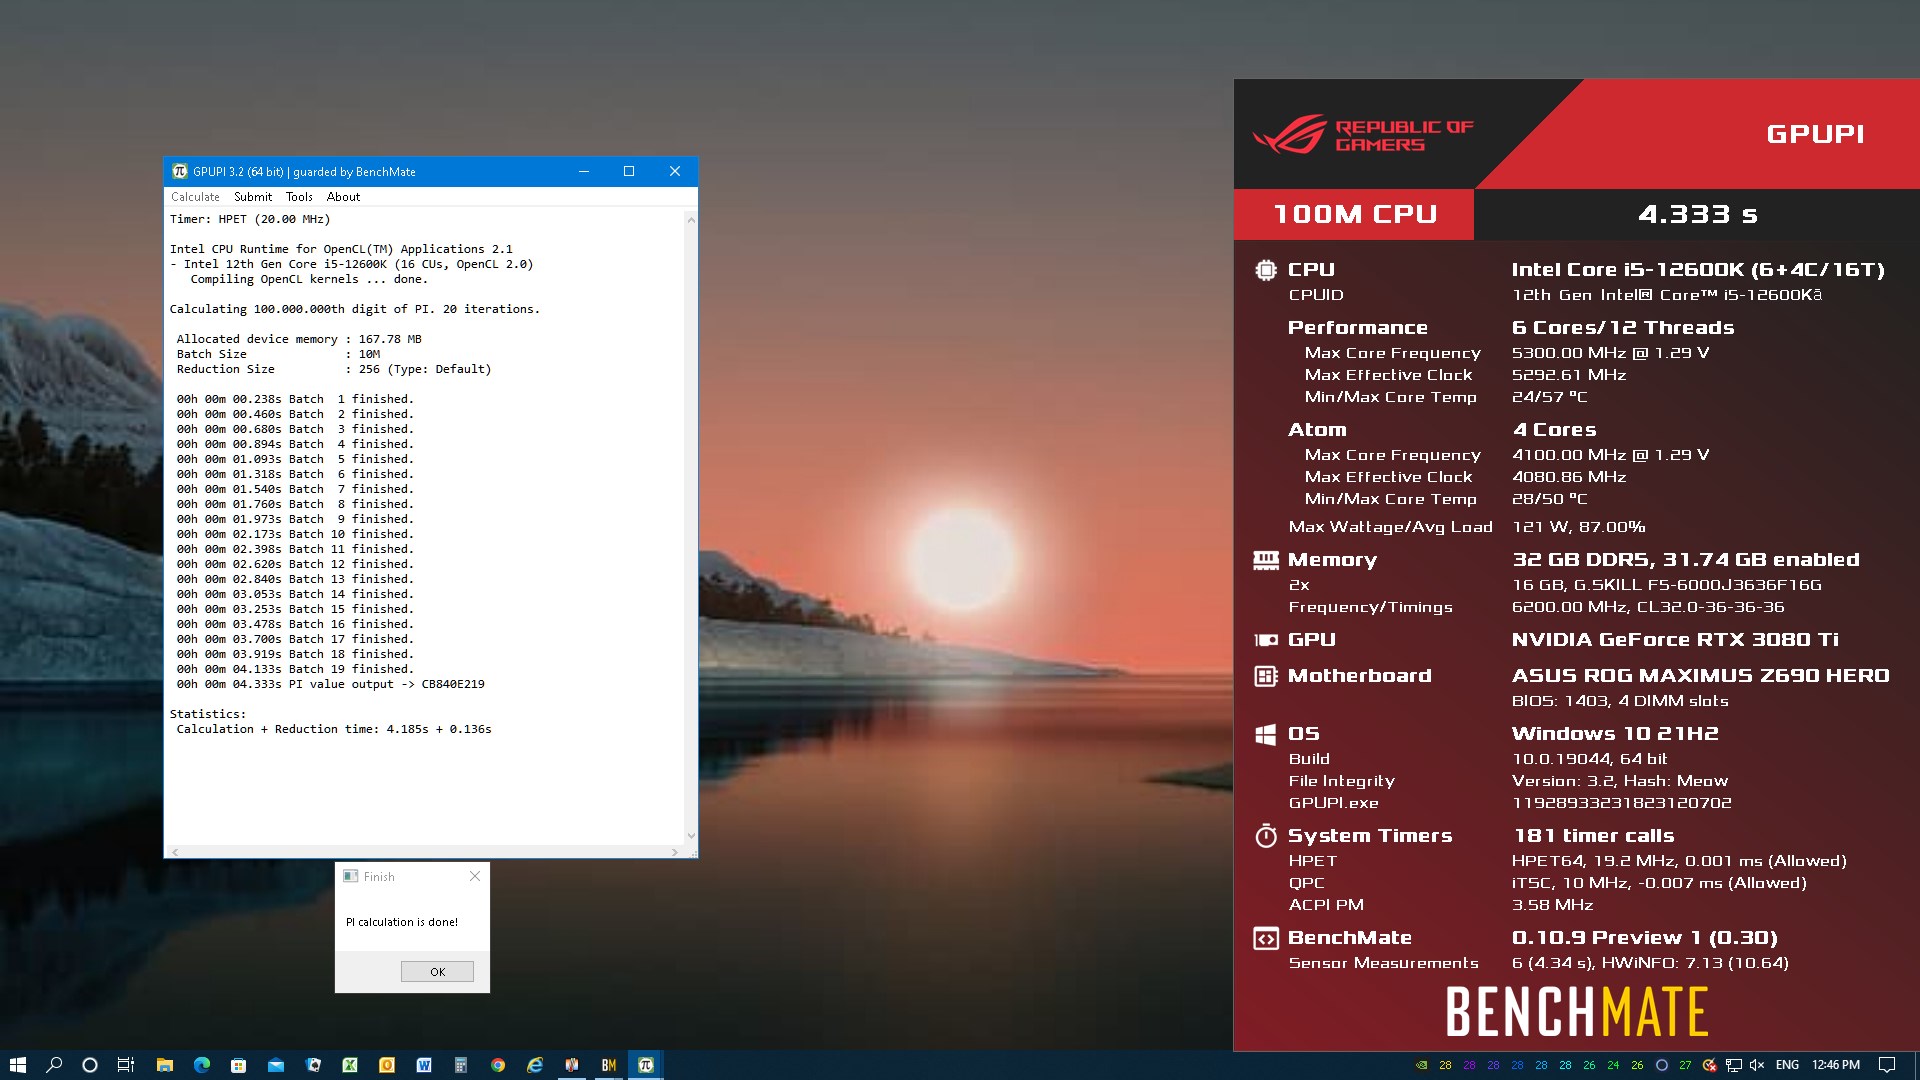Click the NVIDIA tray icon
This screenshot has width=1920, height=1080.
point(1421,1065)
